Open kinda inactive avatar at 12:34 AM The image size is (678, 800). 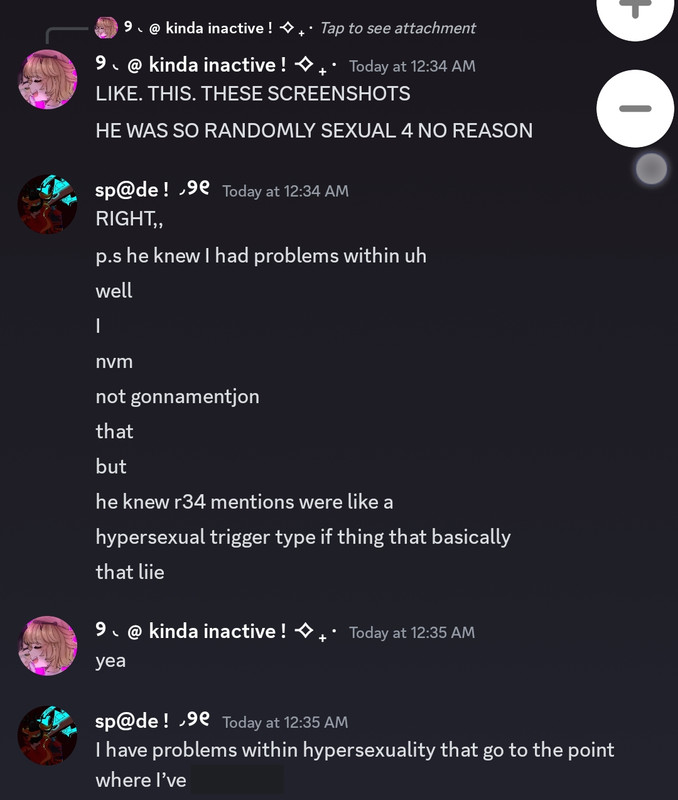tap(47, 79)
